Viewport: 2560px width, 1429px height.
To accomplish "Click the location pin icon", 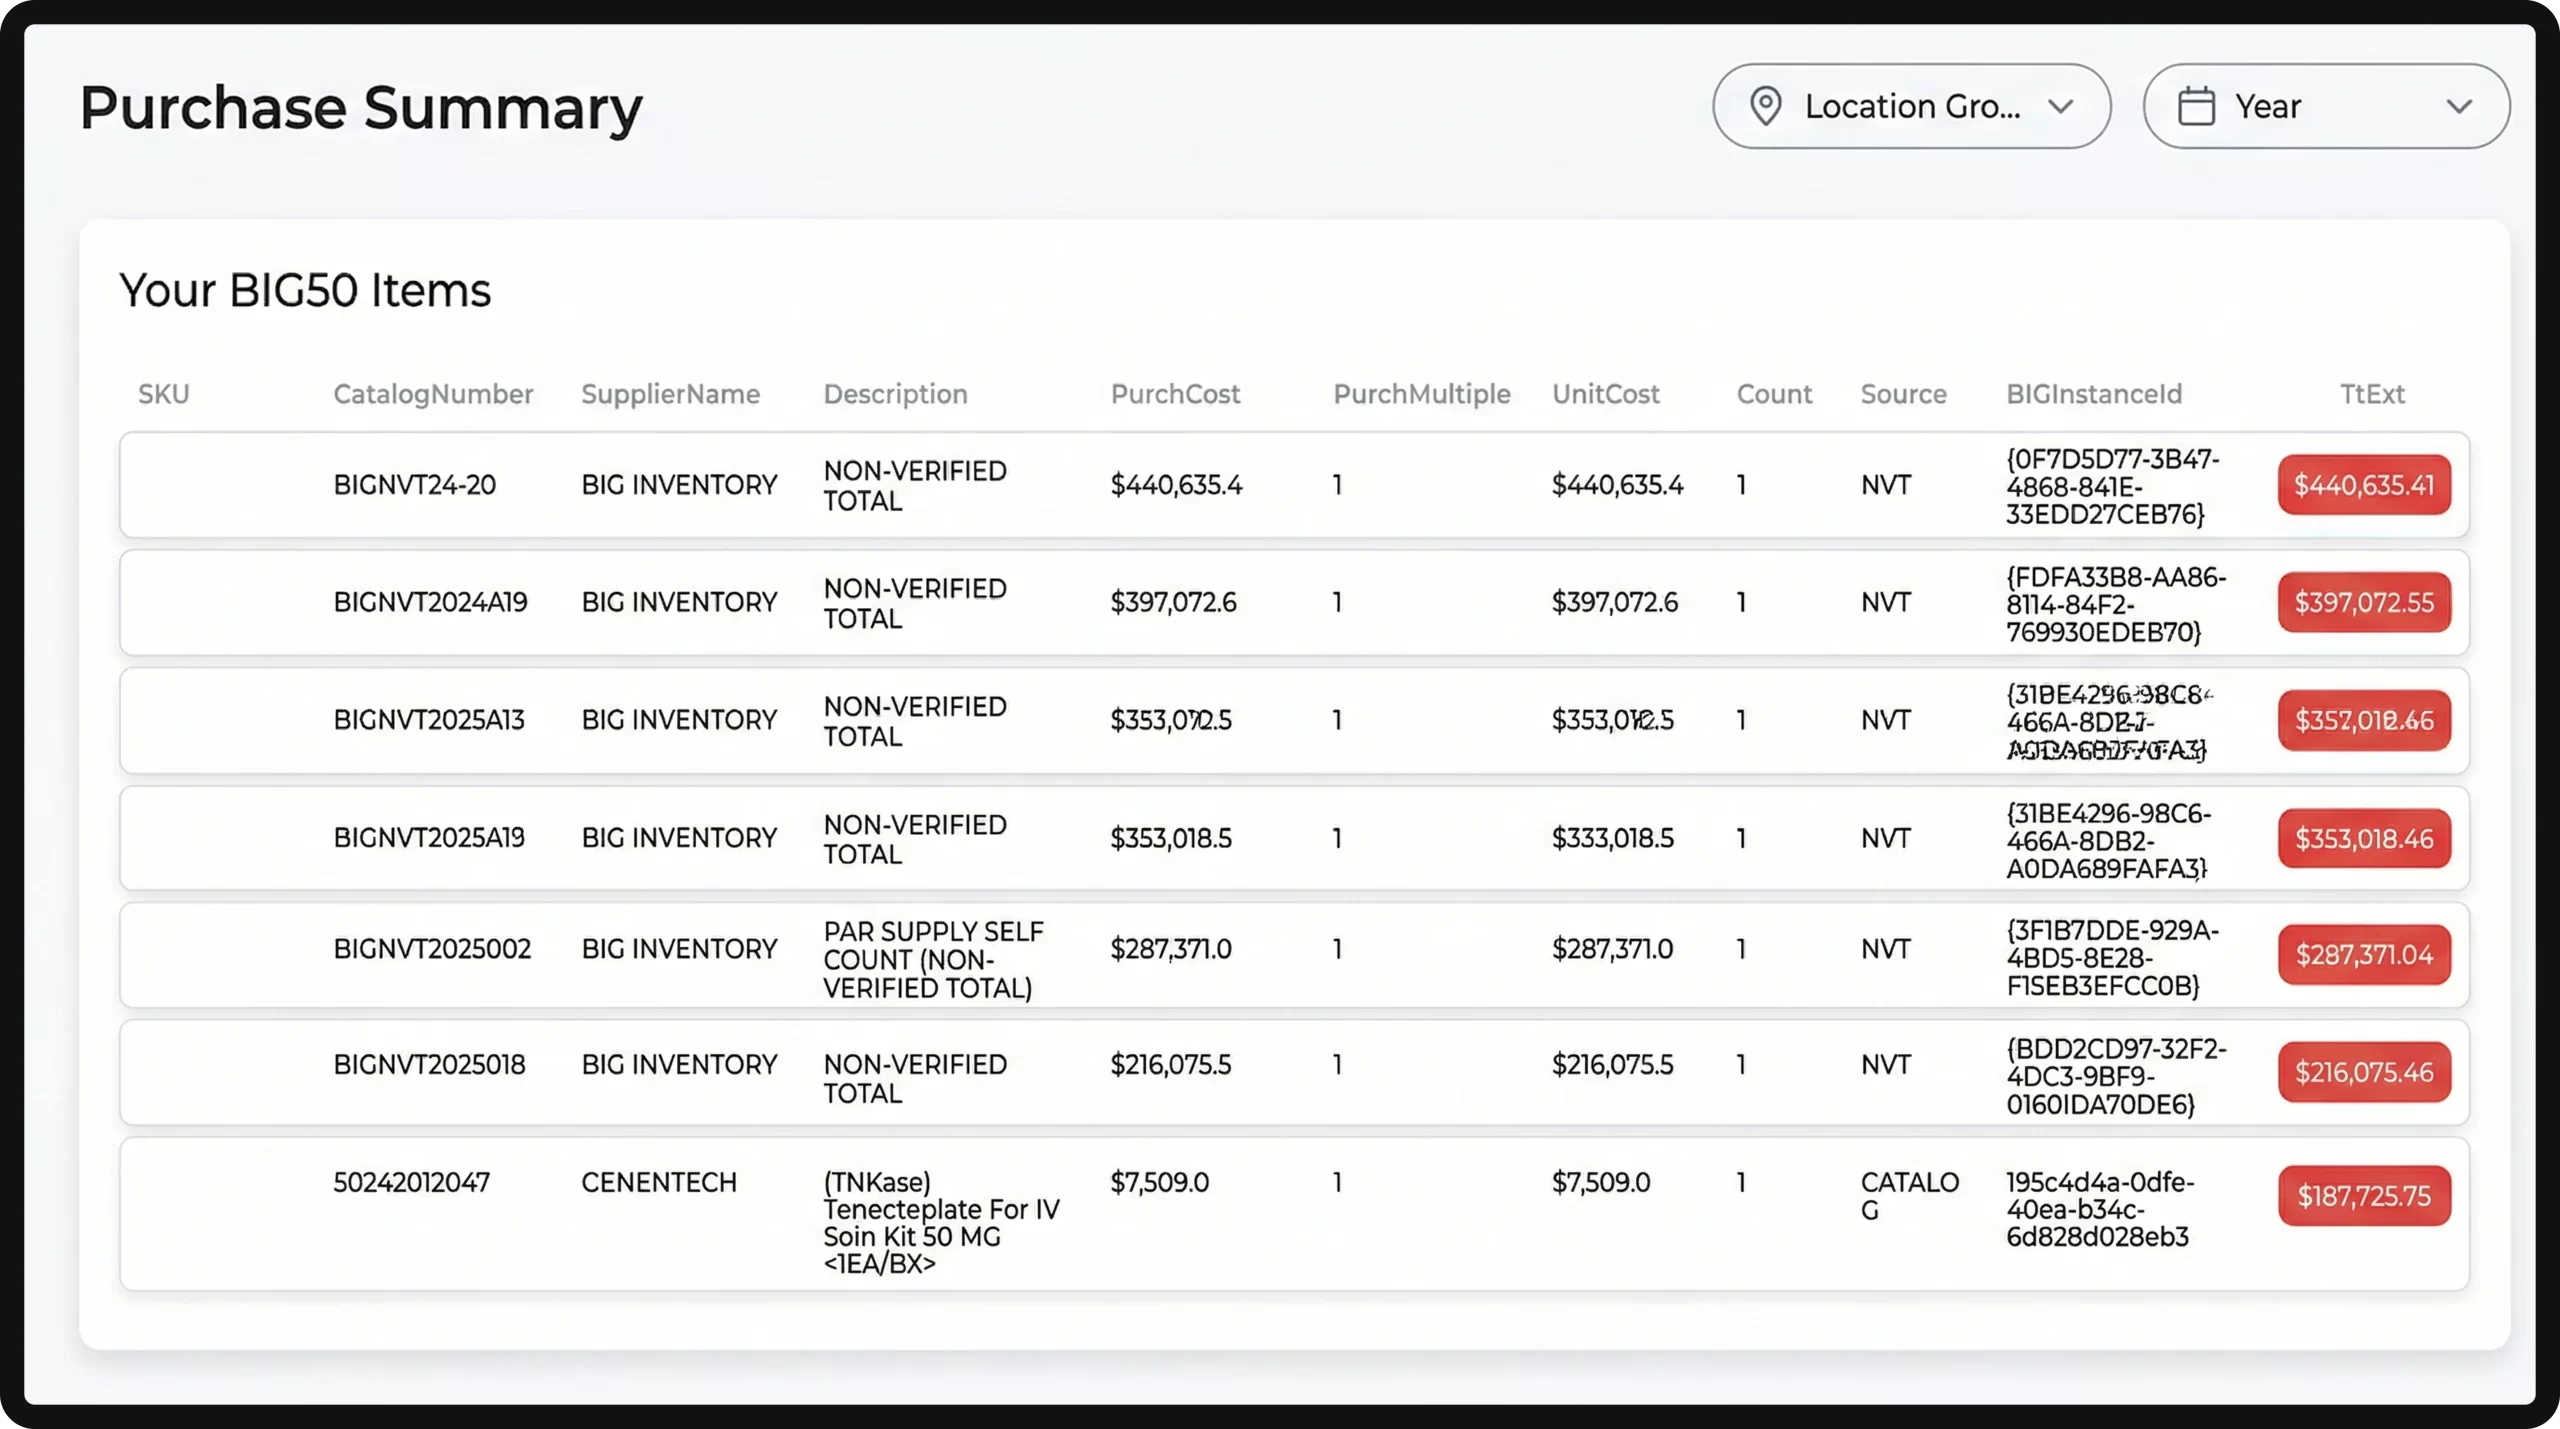I will 1766,106.
